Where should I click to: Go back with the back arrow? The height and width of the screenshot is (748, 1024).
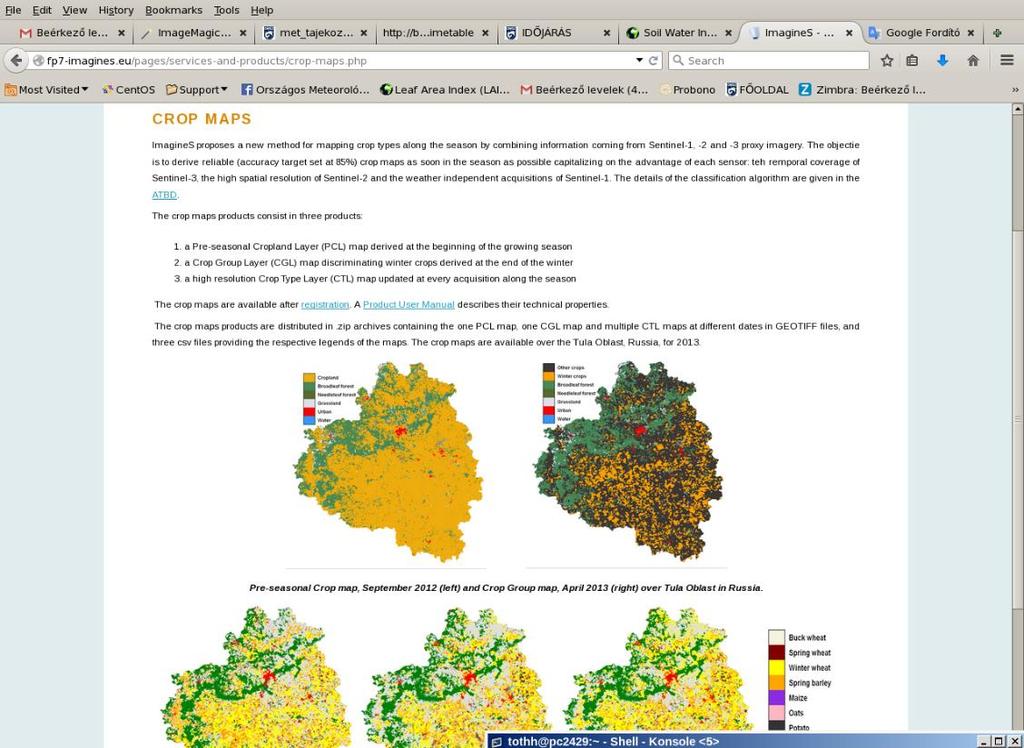point(16,61)
